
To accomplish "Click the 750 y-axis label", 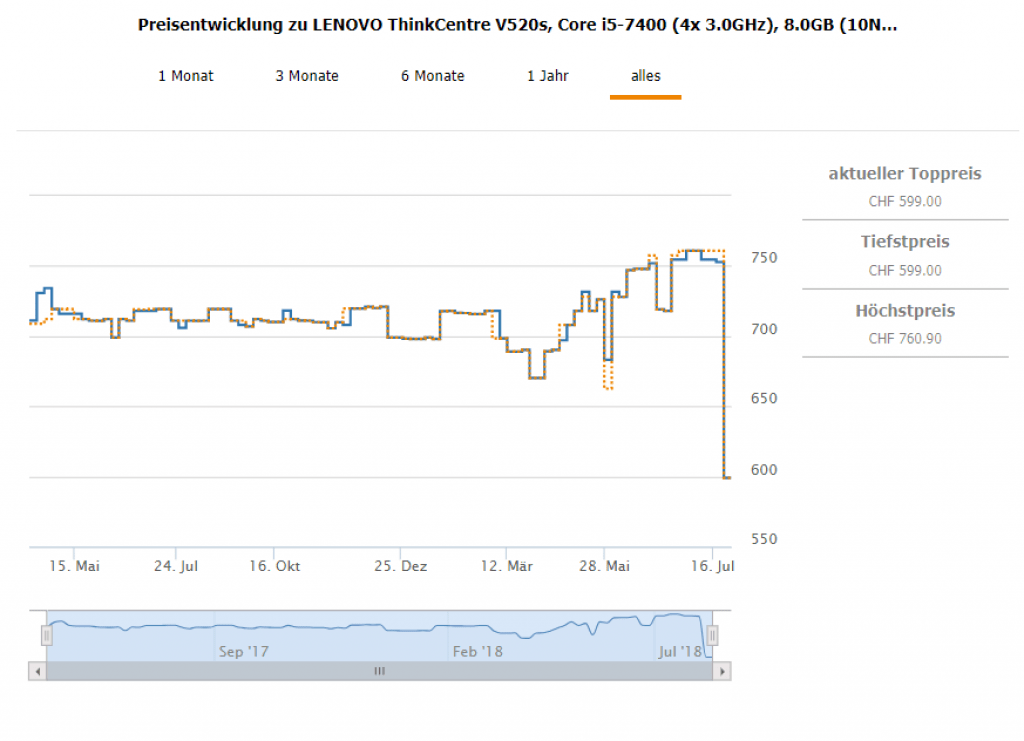I will tap(763, 258).
